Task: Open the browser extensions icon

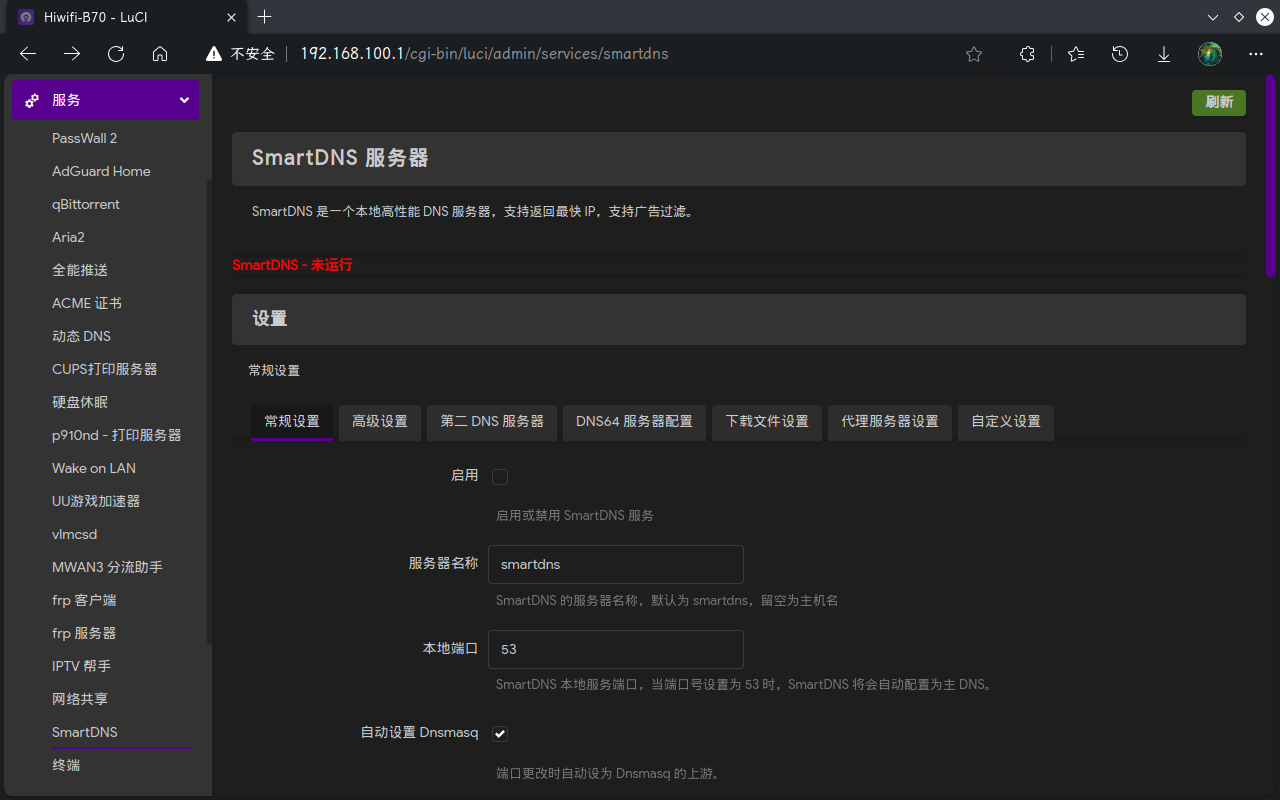Action: click(1027, 54)
